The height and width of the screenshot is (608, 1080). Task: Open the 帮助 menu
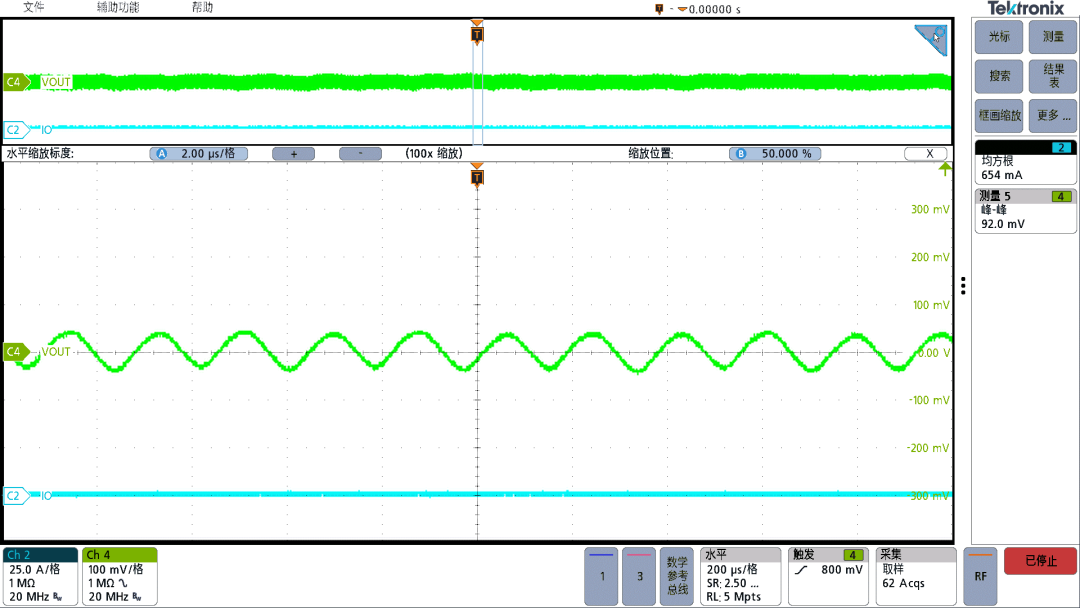[x=202, y=7]
